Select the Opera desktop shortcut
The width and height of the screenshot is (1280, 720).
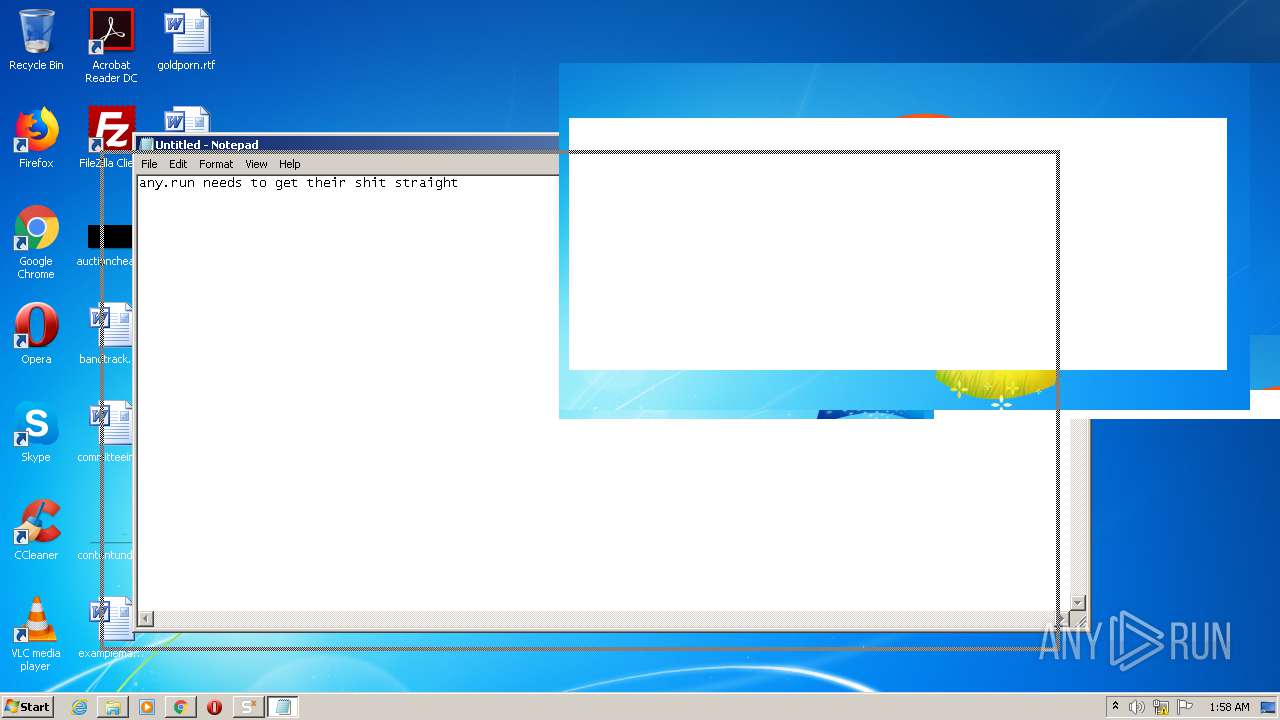[36, 334]
